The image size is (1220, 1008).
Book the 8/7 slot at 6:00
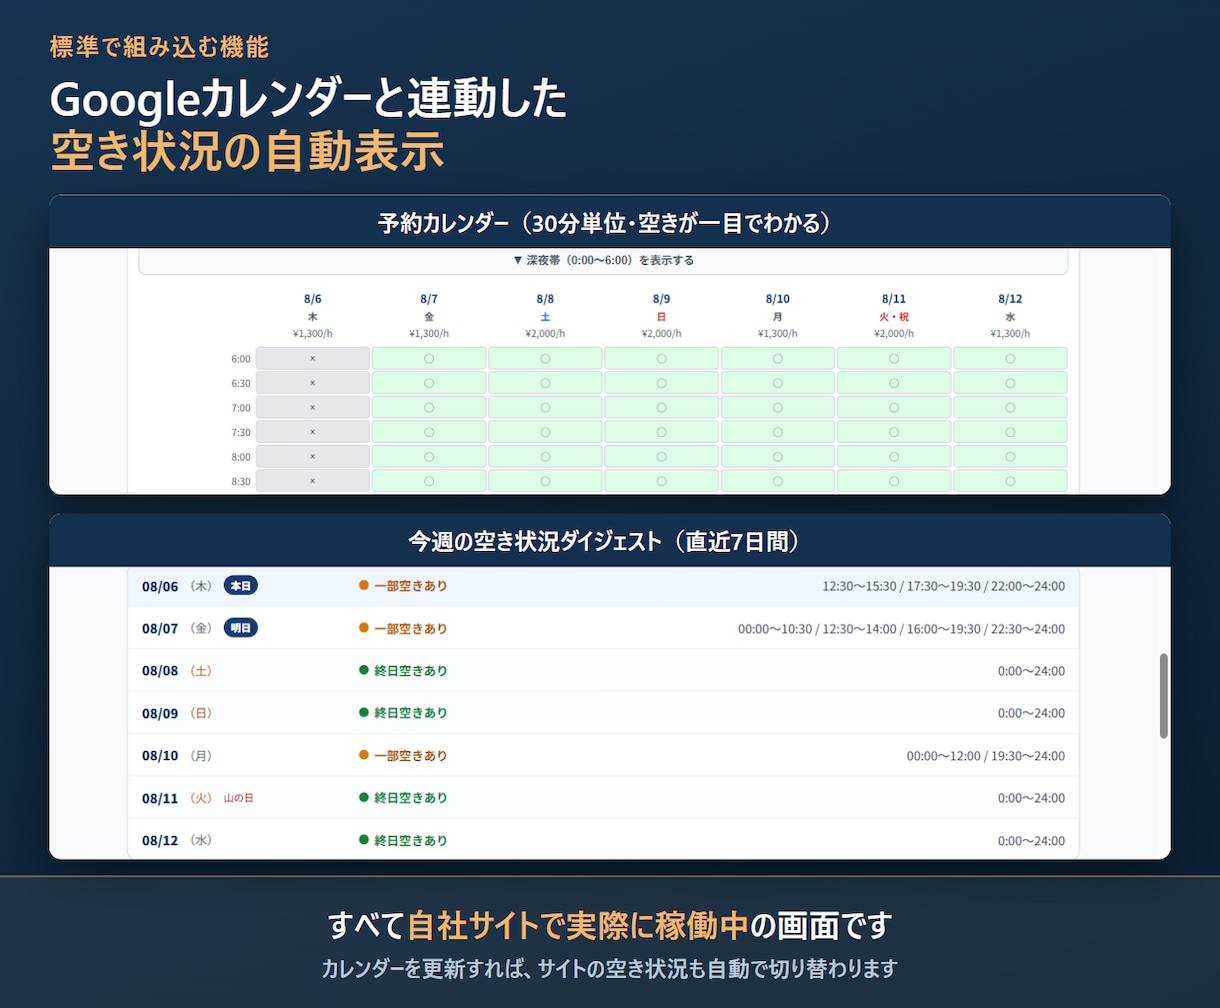[x=429, y=358]
